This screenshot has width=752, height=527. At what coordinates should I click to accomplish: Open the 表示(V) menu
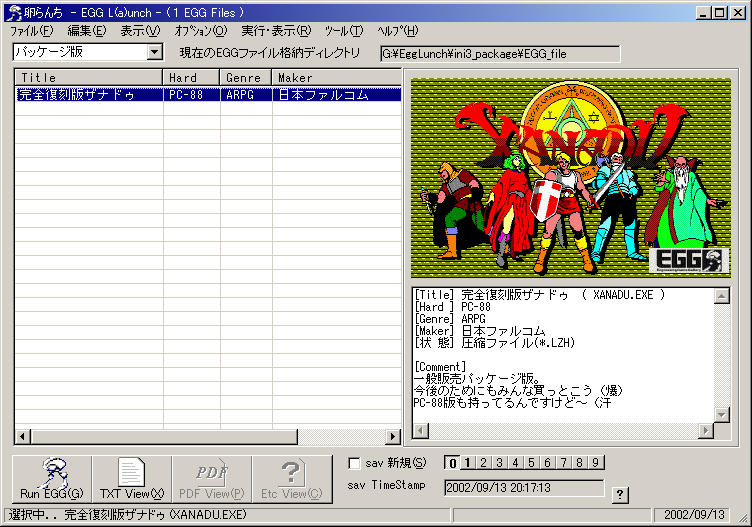point(140,31)
